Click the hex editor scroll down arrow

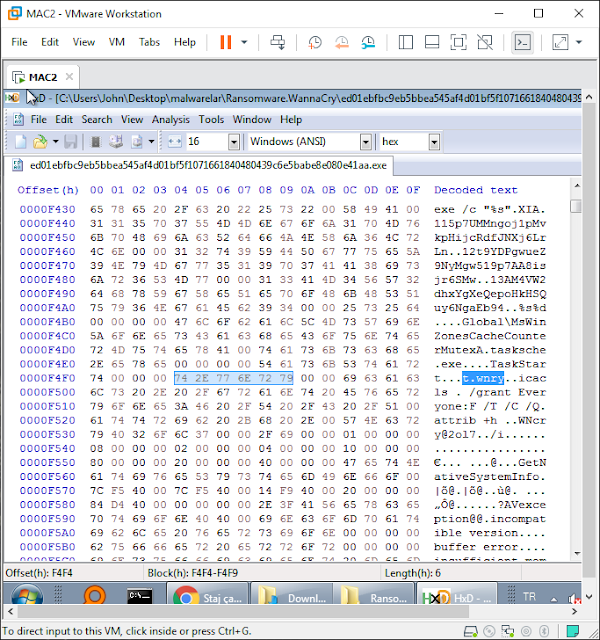577,553
